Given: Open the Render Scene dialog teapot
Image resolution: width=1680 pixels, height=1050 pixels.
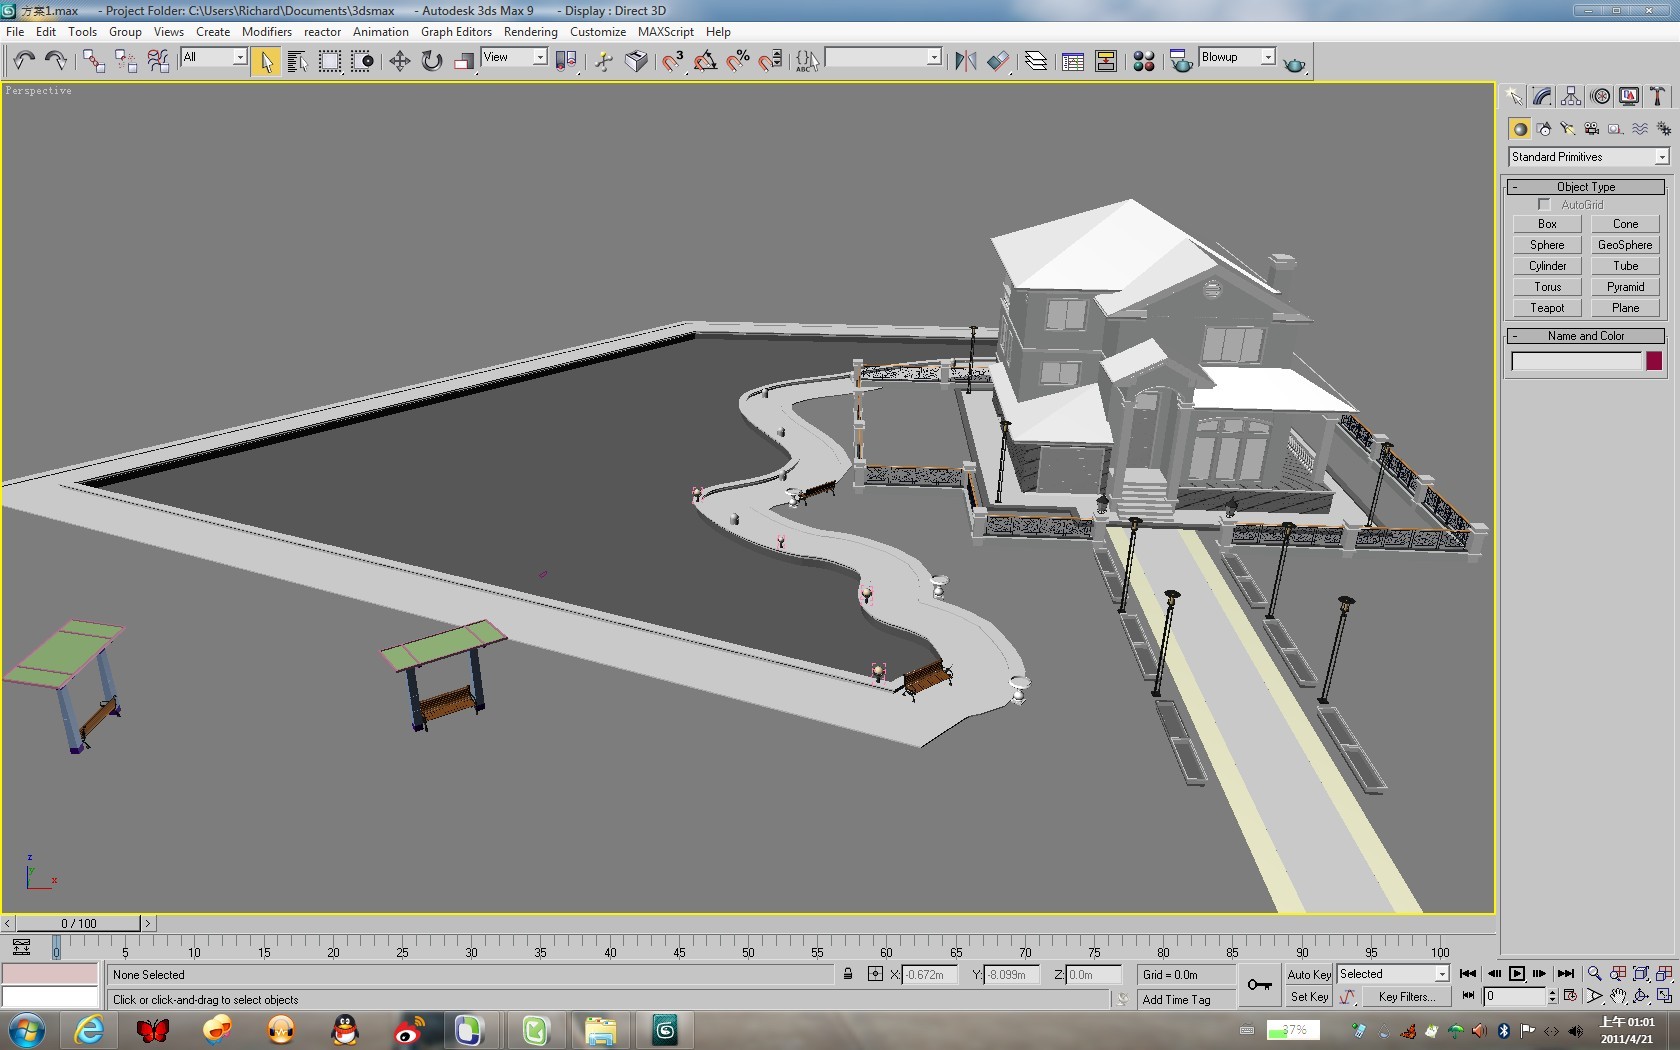Looking at the screenshot, I should pos(1181,61).
